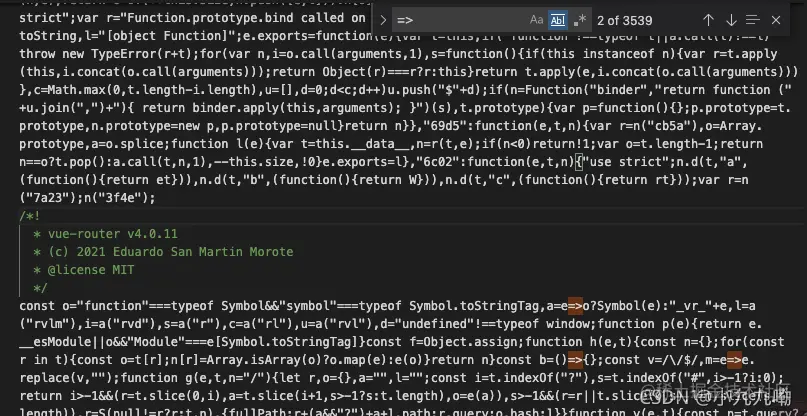The height and width of the screenshot is (416, 807).
Task: Click the "/*!" comment opening
Action: pos(30,216)
